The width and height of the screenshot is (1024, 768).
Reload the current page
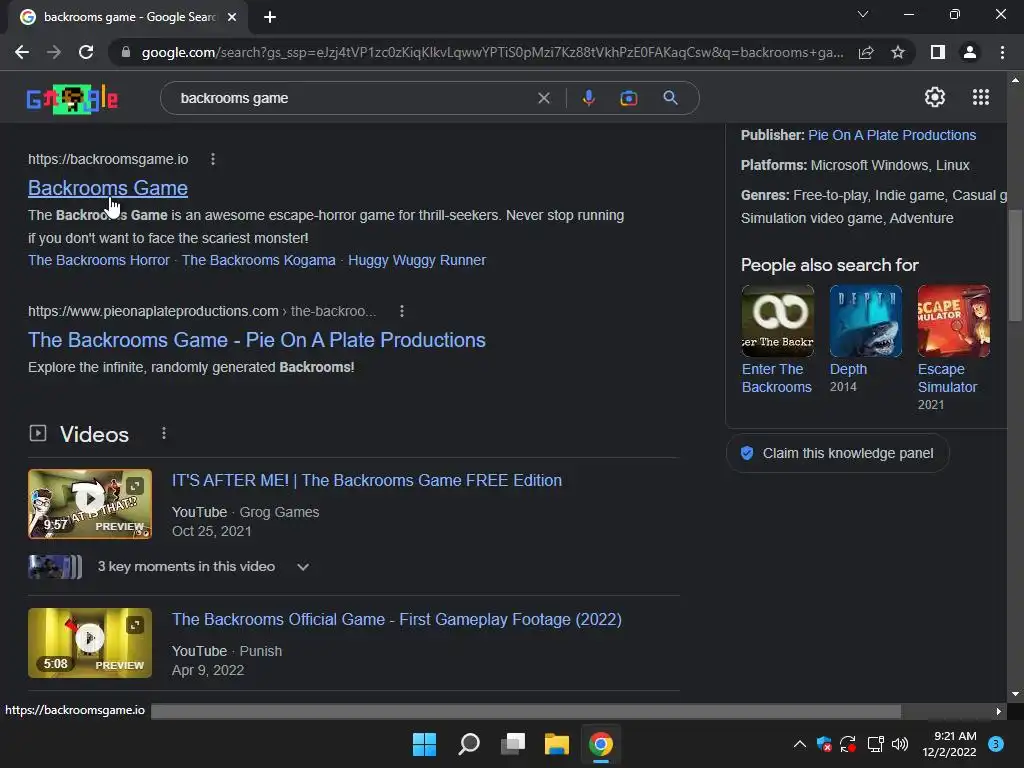86,52
